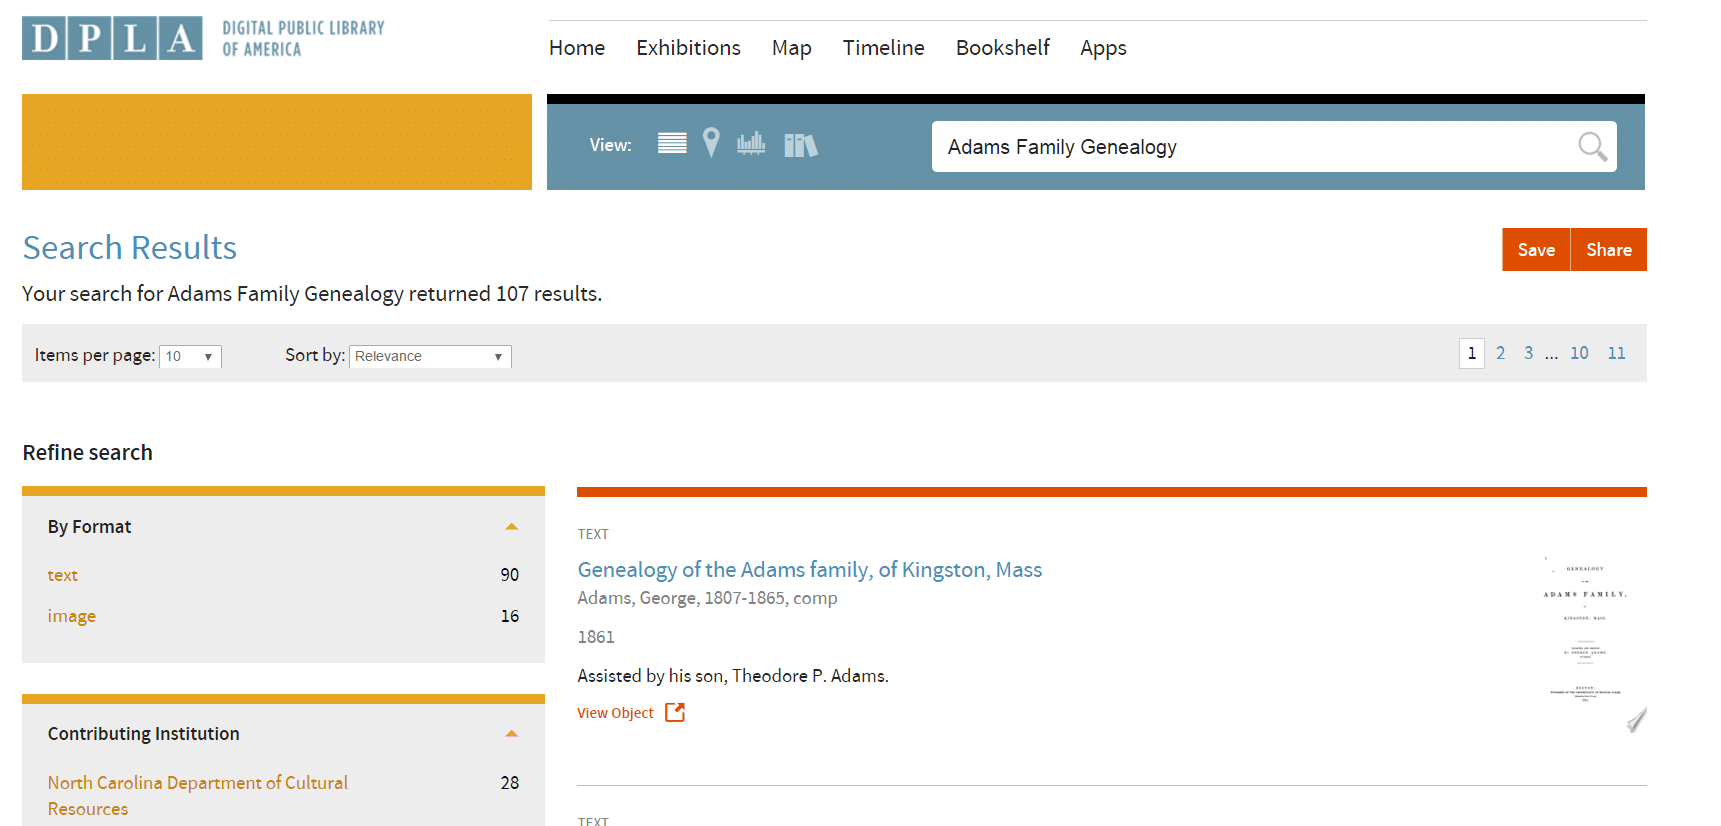Image resolution: width=1721 pixels, height=826 pixels.
Task: Filter results by text format
Action: [62, 575]
